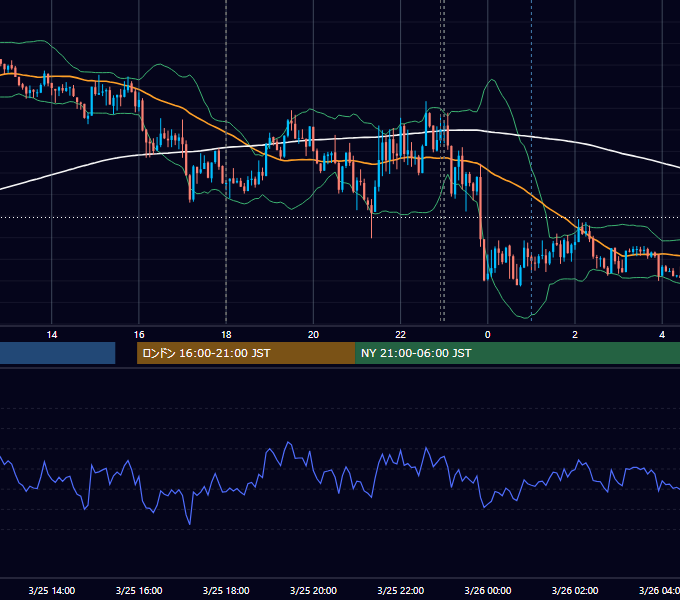Click the 14 hour label on chart axis

tap(52, 335)
